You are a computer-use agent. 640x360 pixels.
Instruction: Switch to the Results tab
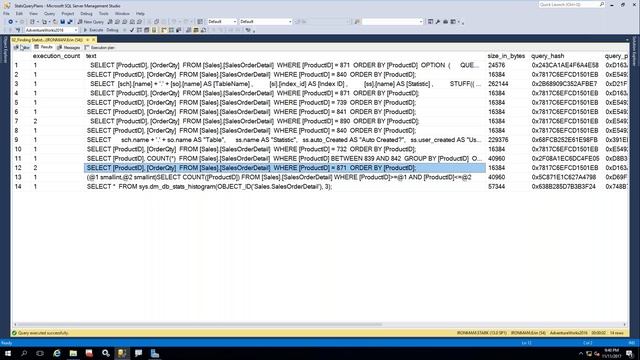(44, 48)
